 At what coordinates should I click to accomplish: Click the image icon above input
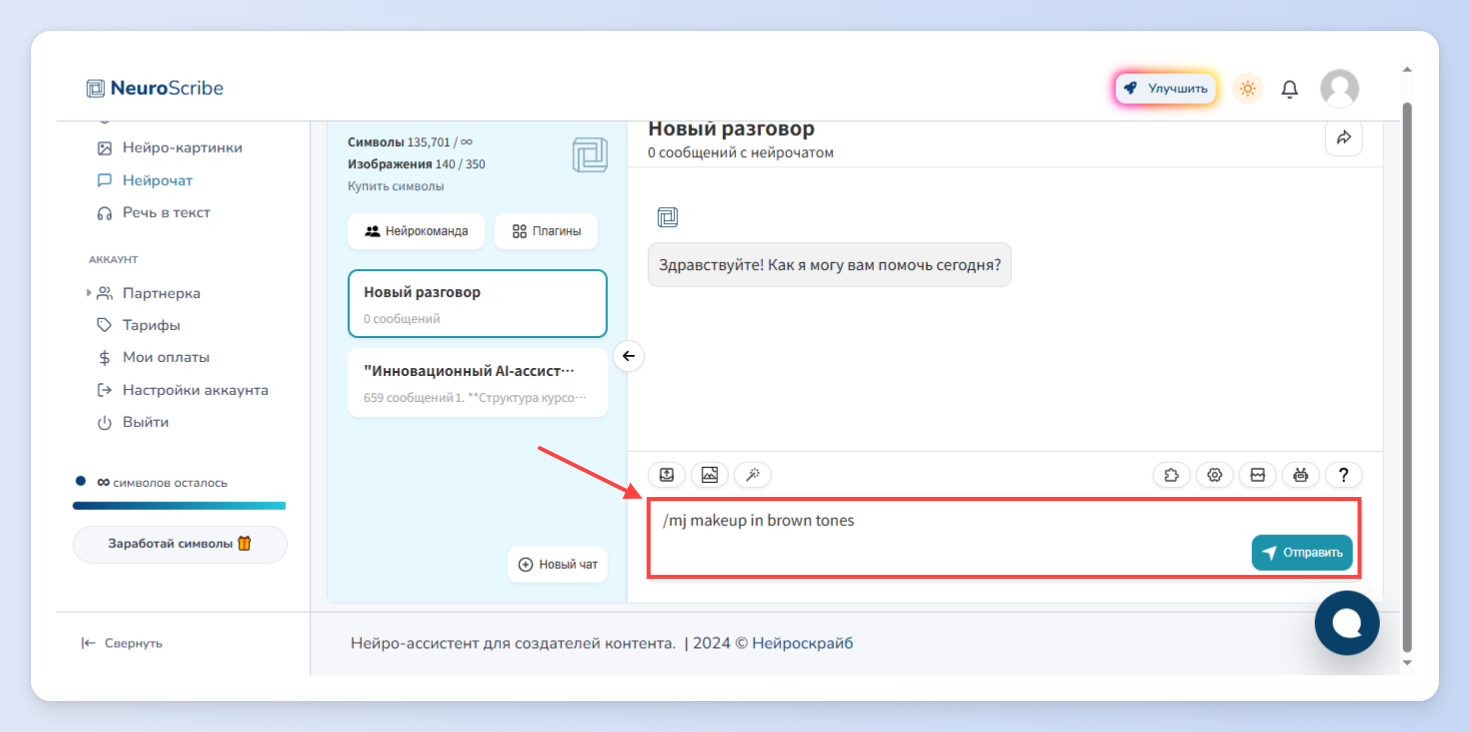pos(710,475)
